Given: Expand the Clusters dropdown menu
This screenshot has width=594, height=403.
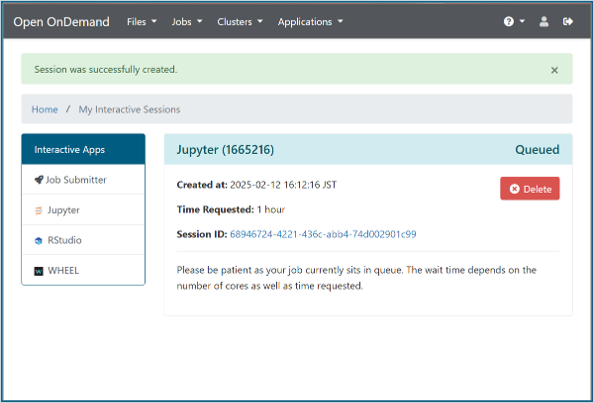Looking at the screenshot, I should coord(240,22).
